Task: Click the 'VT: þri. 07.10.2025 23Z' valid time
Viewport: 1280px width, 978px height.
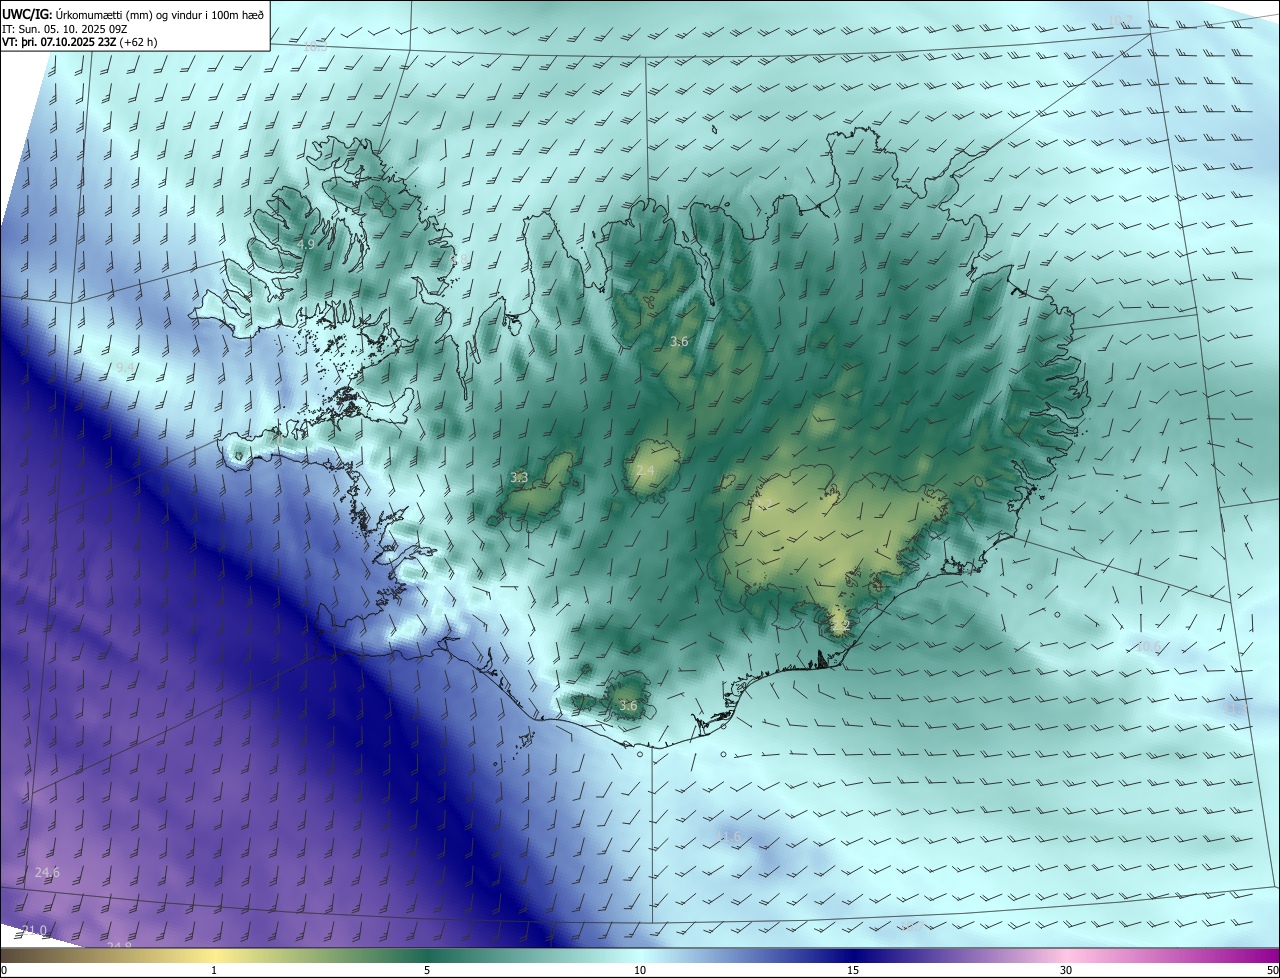Action: tap(60, 42)
